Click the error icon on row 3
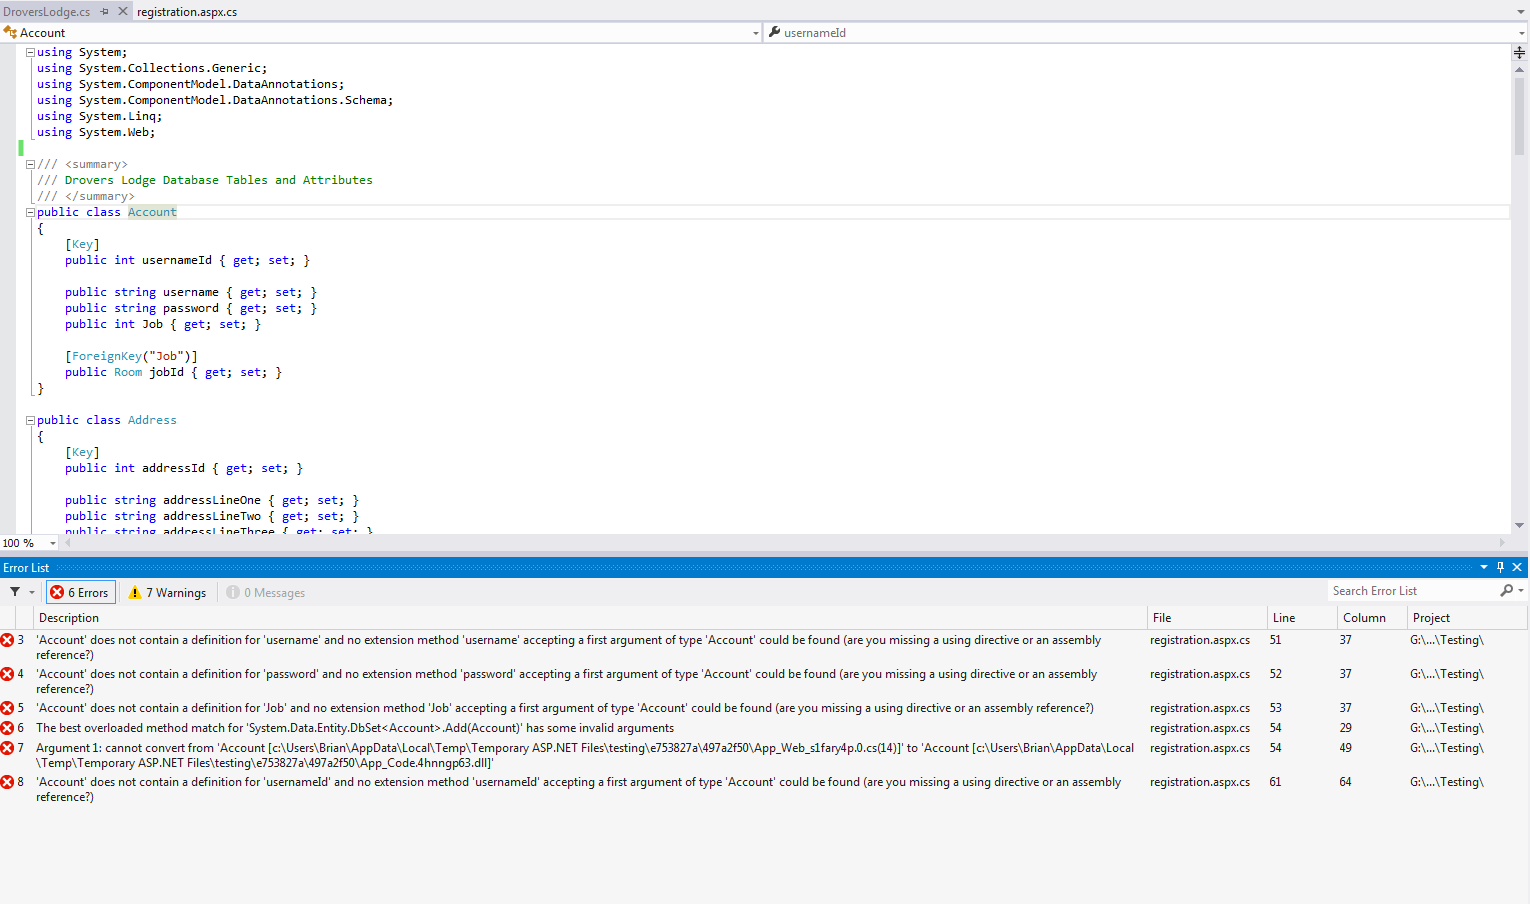 click(x=7, y=640)
